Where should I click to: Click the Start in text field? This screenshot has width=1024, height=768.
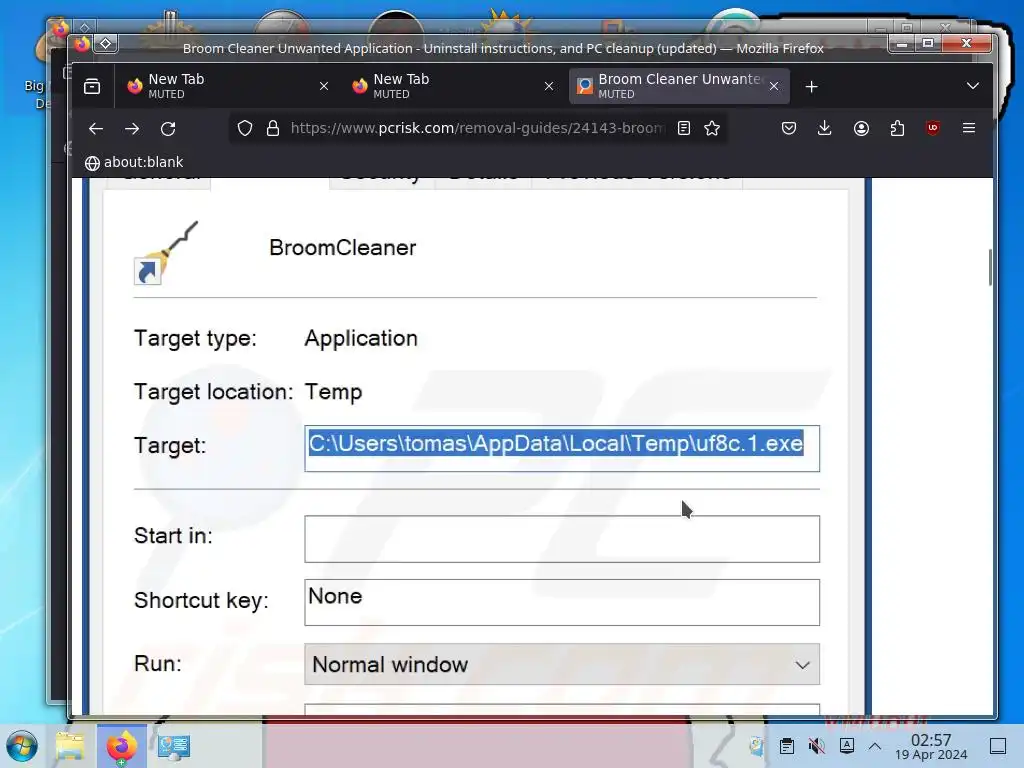click(562, 539)
